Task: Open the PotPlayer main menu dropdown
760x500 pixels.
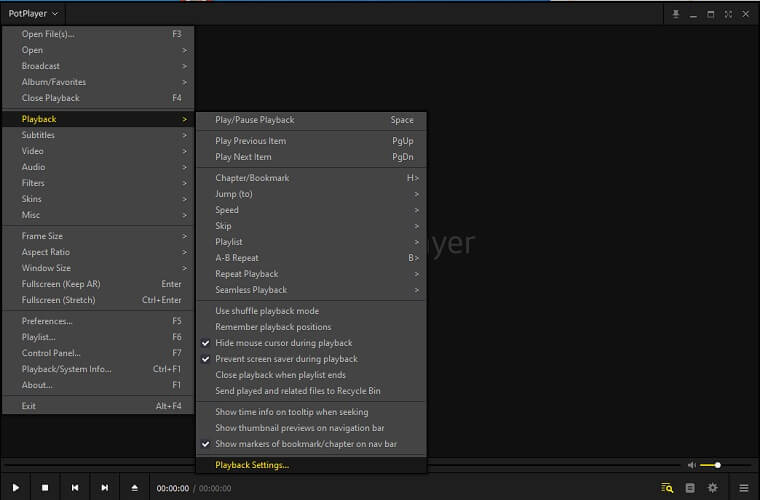Action: pos(33,14)
